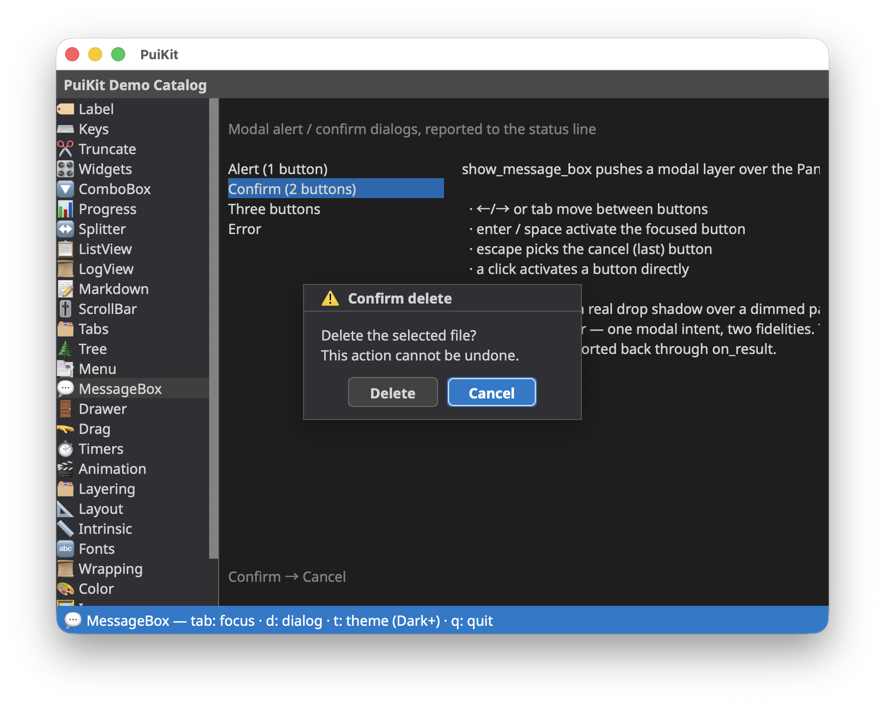Screen dimensions: 885x708
Task: Select Alert (1 button) in the list
Action: [x=336, y=169]
